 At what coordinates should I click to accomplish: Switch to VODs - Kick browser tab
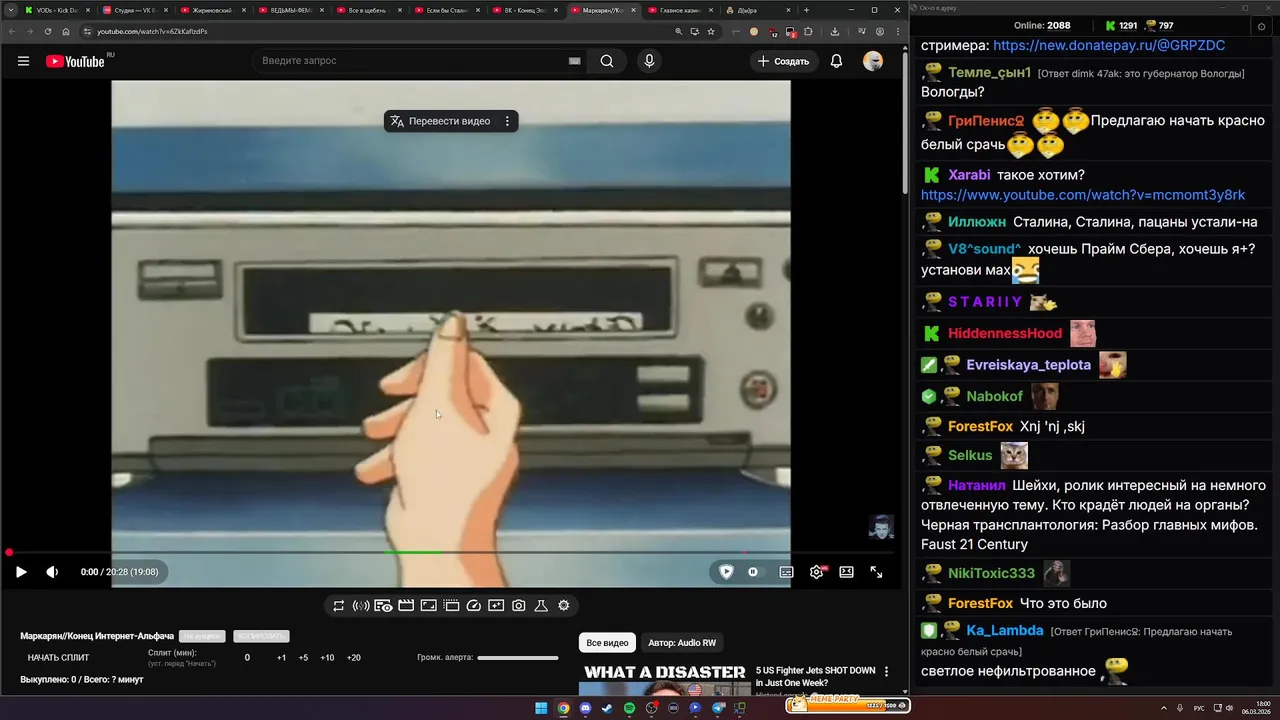[x=57, y=10]
